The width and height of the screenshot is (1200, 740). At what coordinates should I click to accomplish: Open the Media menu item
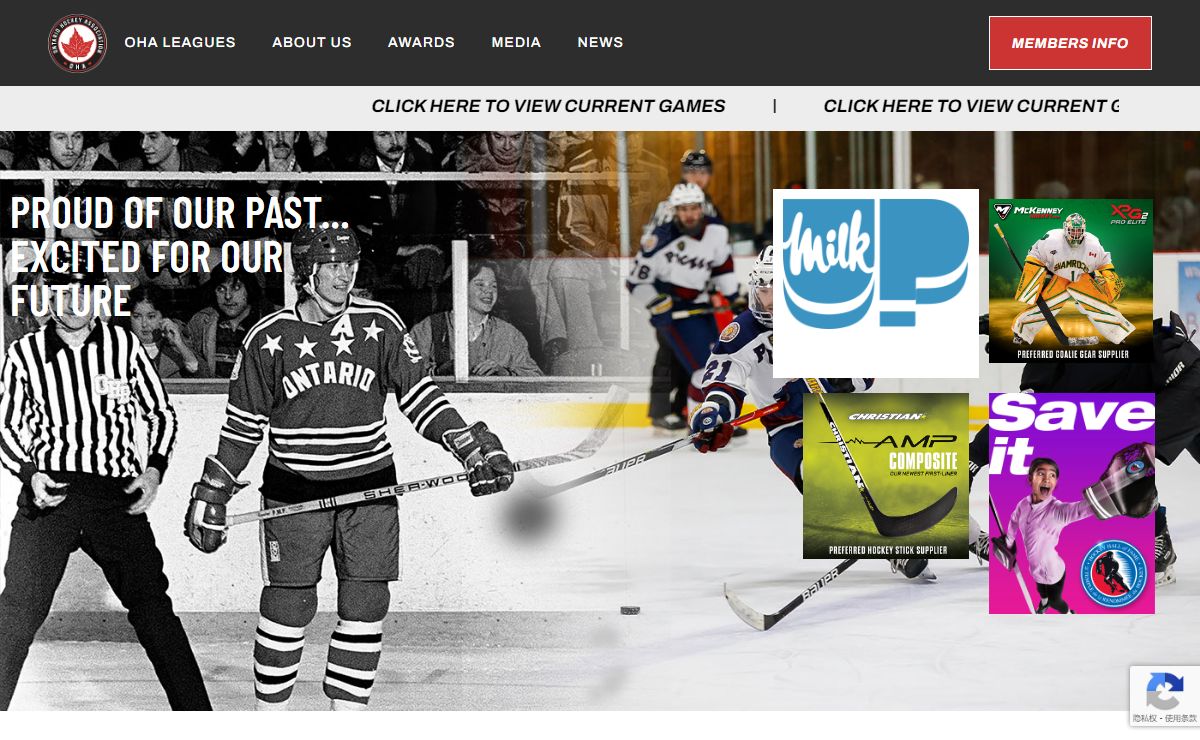coord(516,42)
